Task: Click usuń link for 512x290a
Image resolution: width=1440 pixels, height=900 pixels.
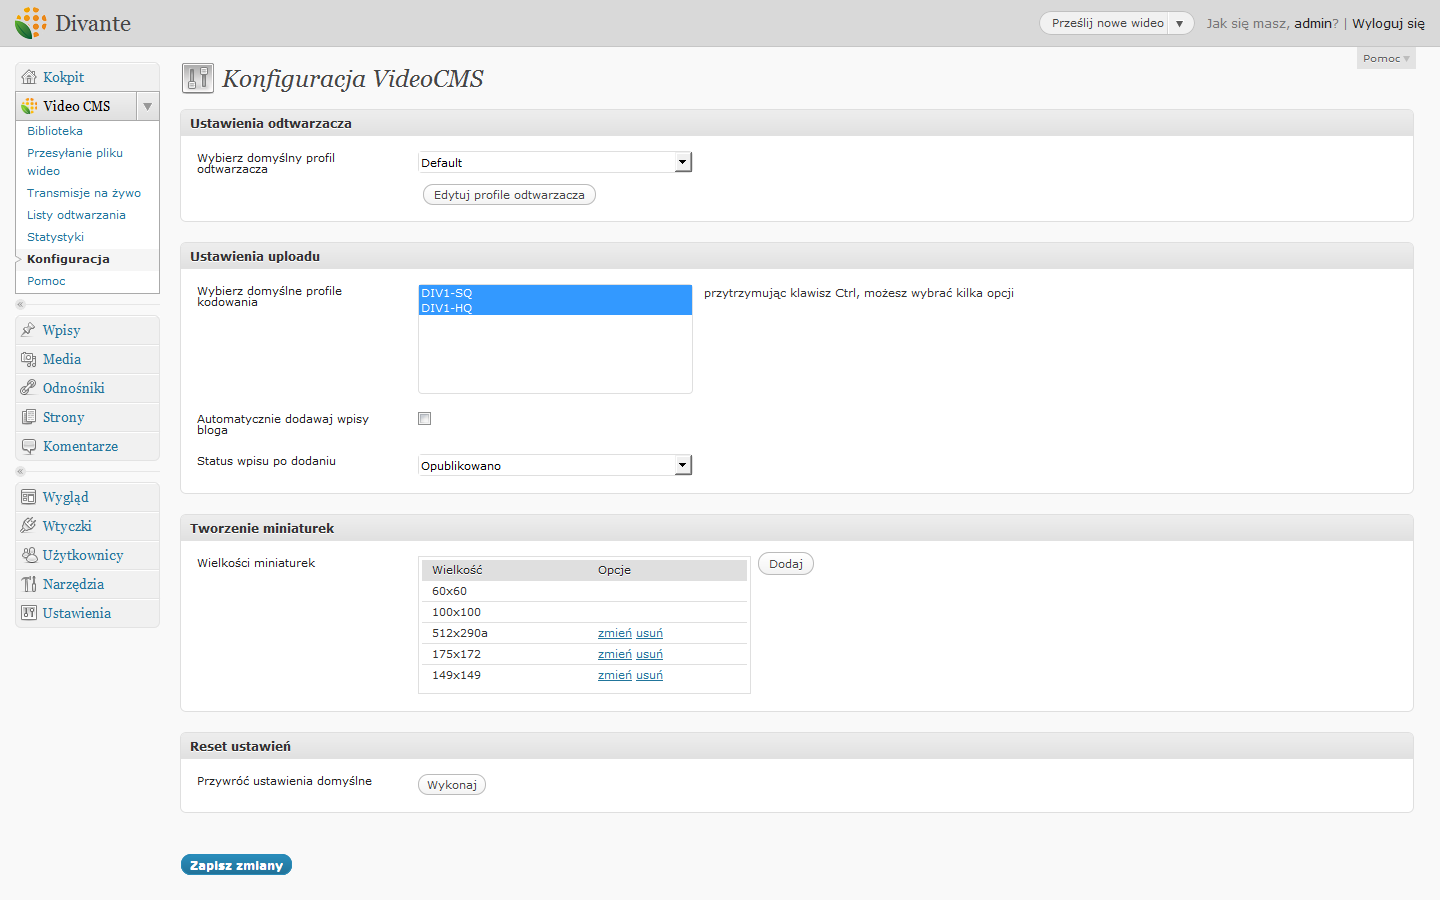Action: (649, 633)
